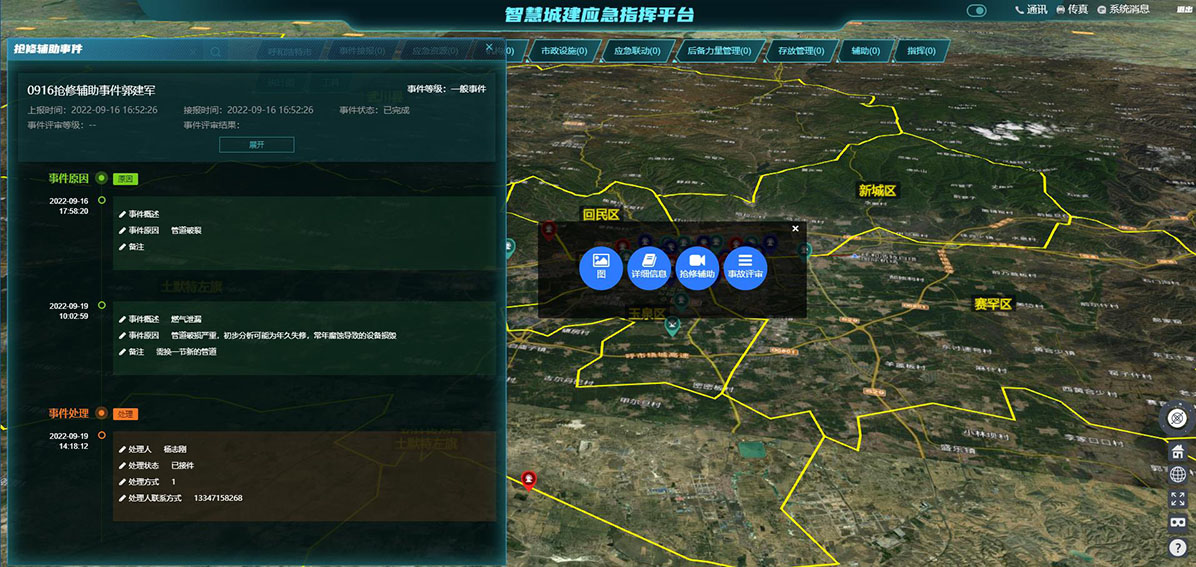The image size is (1196, 567).
Task: Click the teal marker below 玉泉区
Action: (672, 328)
